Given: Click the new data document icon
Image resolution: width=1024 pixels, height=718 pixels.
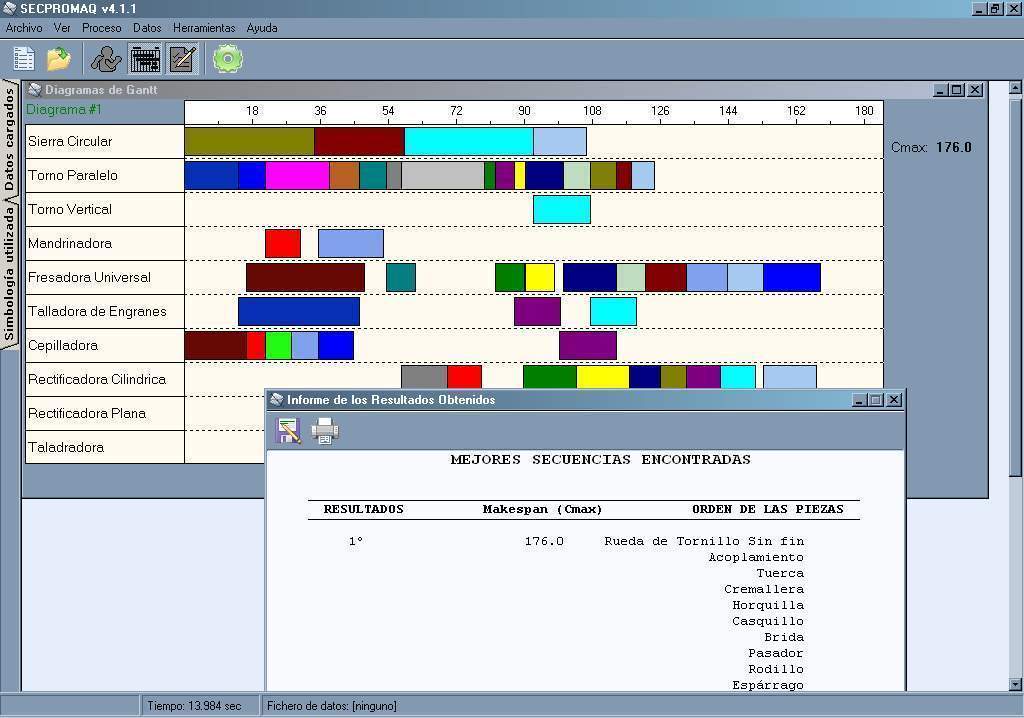Looking at the screenshot, I should coord(23,59).
